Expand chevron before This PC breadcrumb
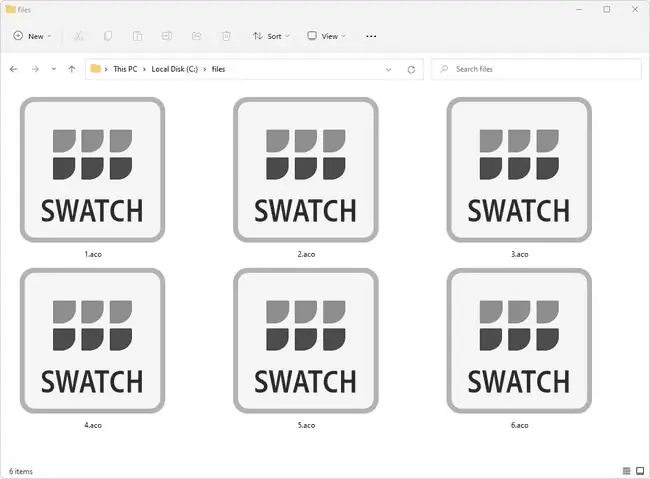 coord(106,69)
